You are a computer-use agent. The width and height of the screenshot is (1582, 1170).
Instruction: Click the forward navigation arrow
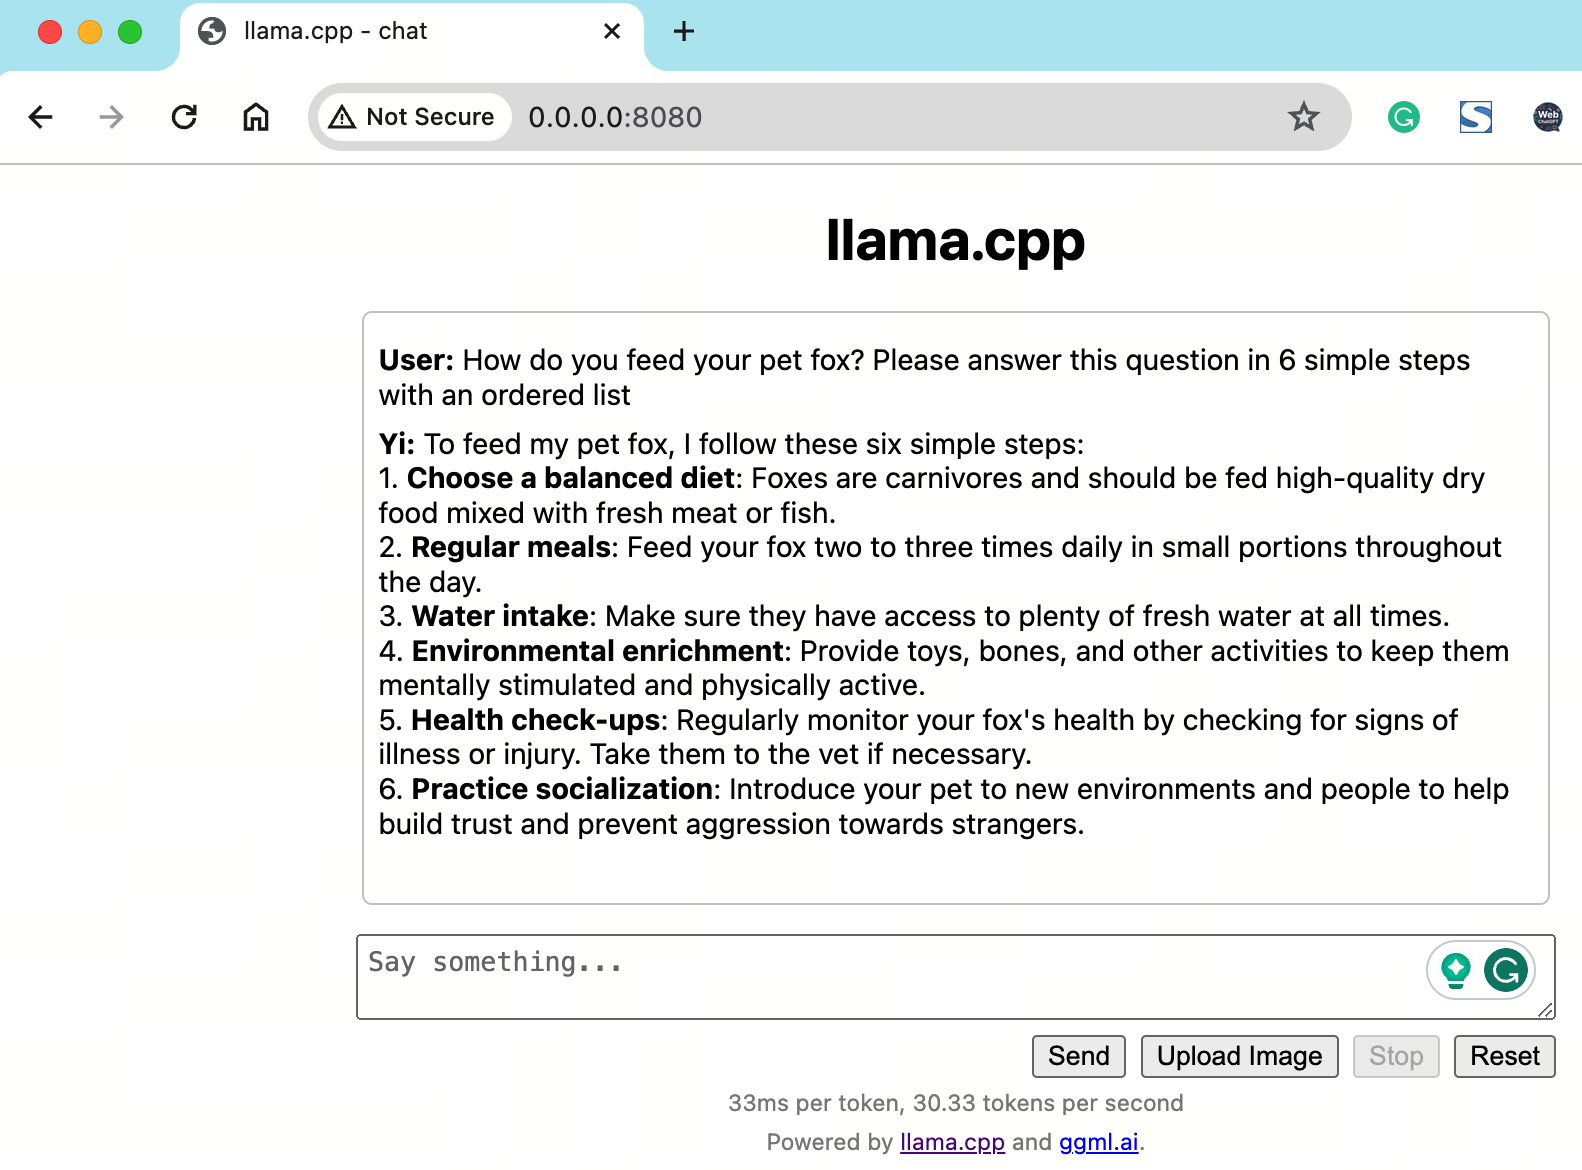pos(111,117)
